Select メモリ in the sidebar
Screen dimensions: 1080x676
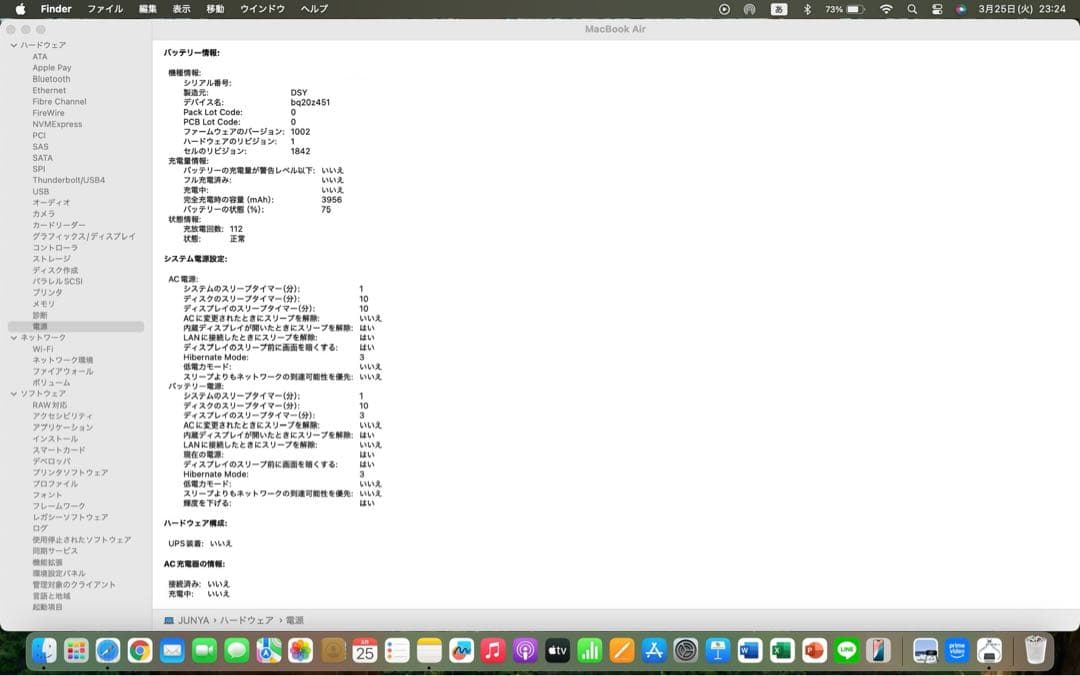[41, 303]
